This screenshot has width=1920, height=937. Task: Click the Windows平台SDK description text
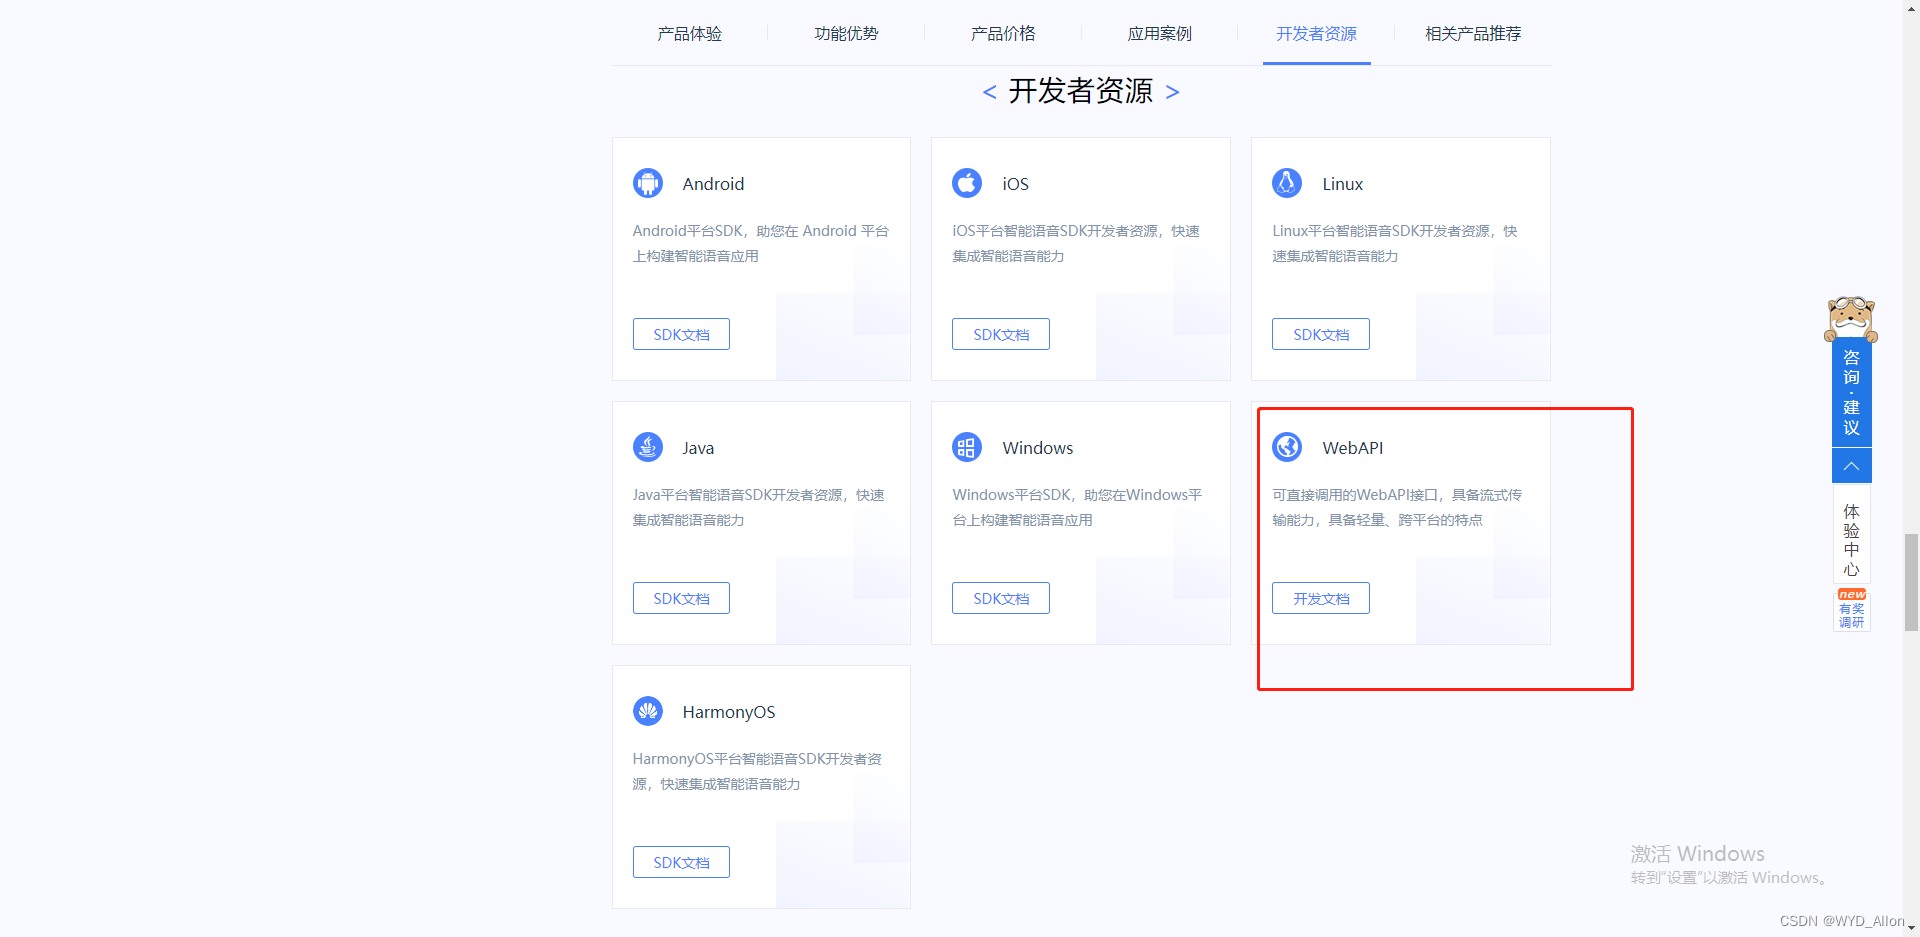click(1077, 507)
